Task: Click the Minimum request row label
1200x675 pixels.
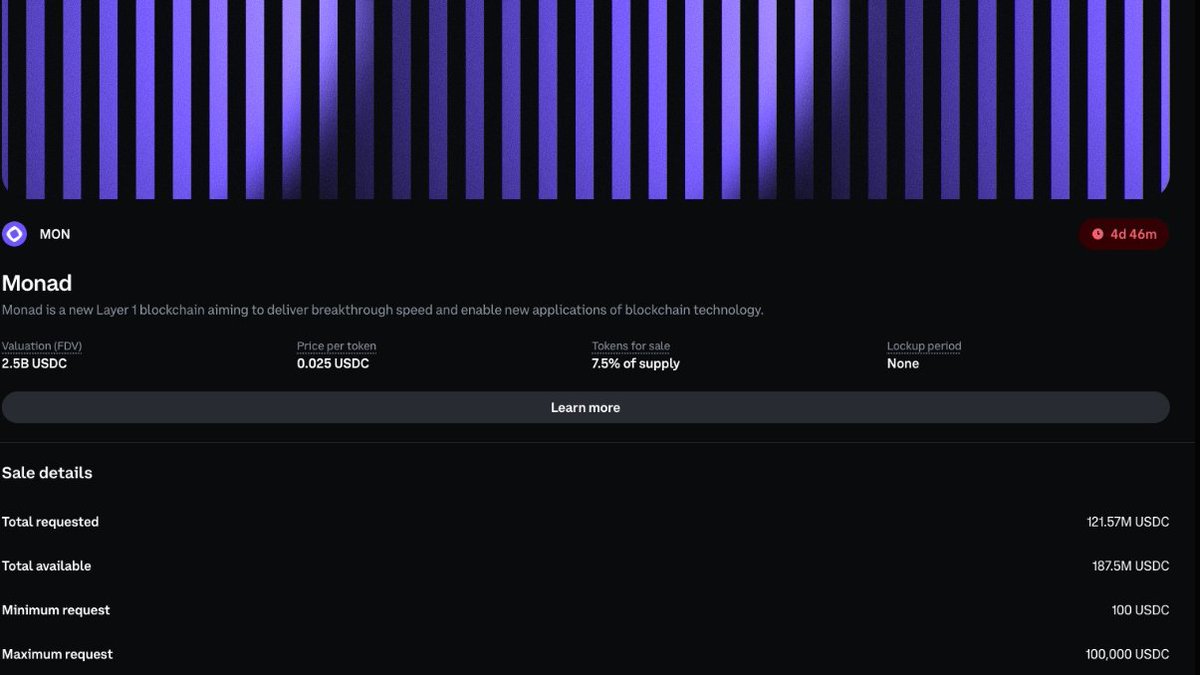Action: click(x=56, y=610)
